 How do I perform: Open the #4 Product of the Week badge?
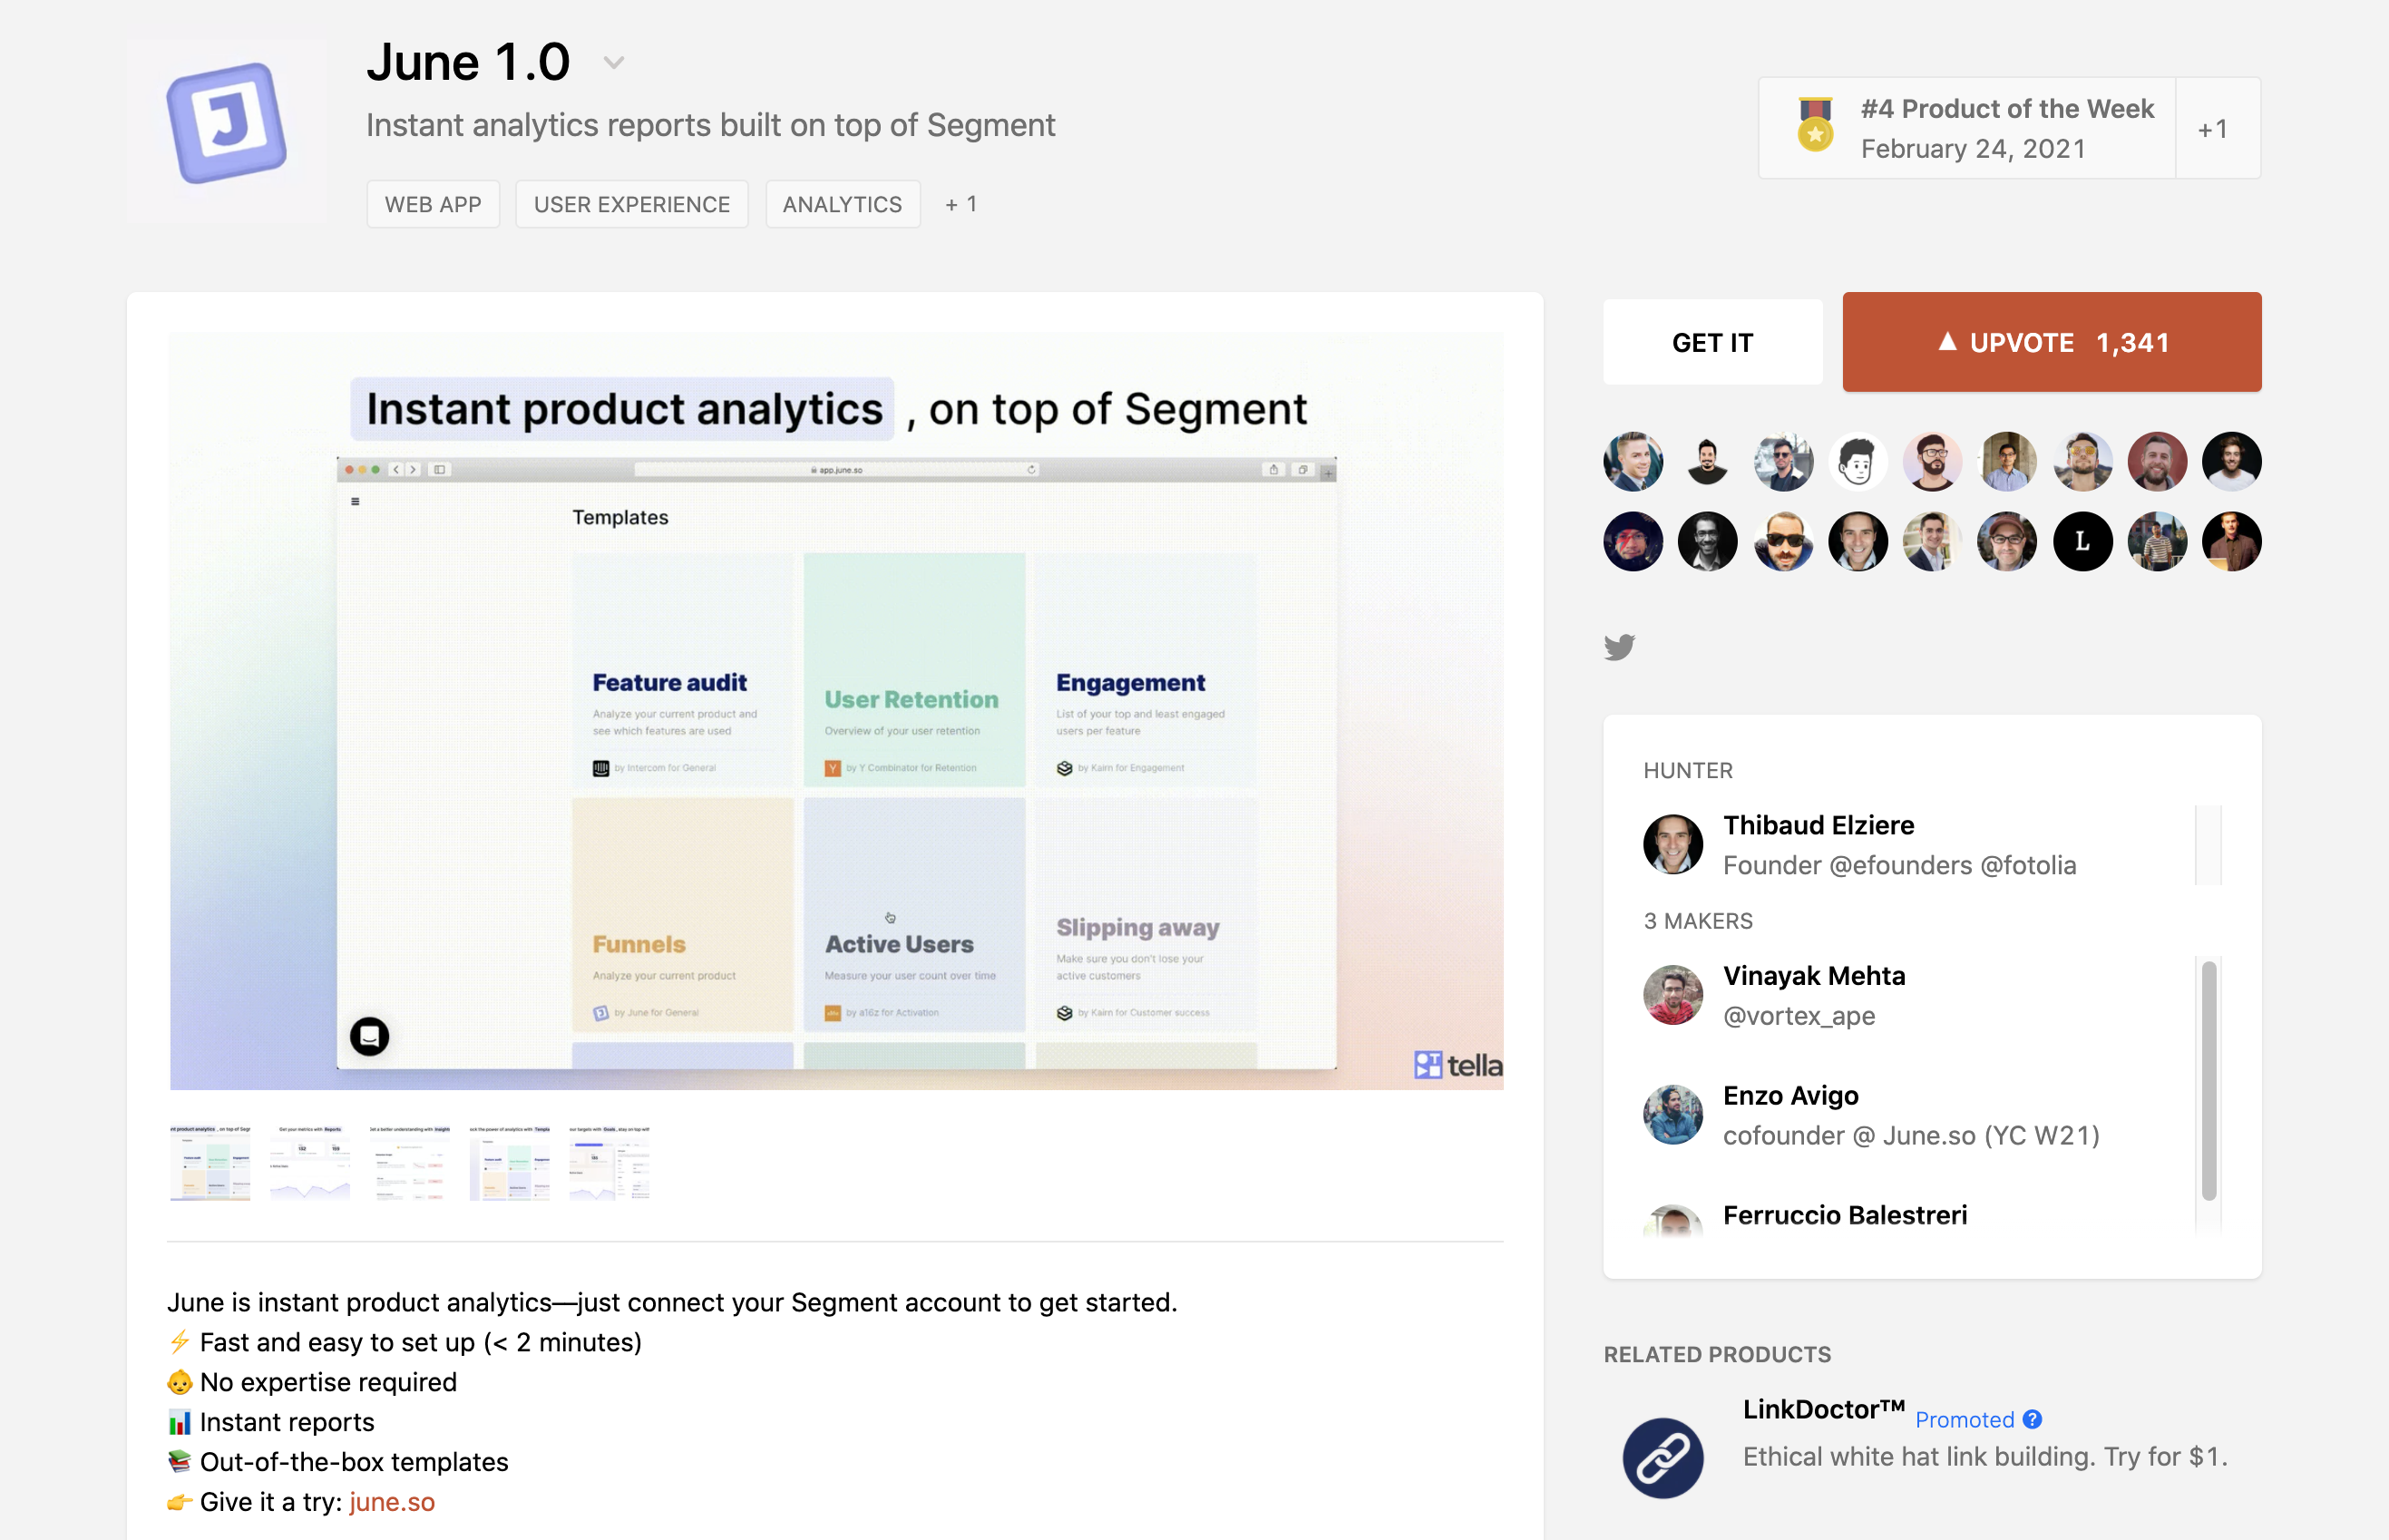pyautogui.click(x=1967, y=128)
